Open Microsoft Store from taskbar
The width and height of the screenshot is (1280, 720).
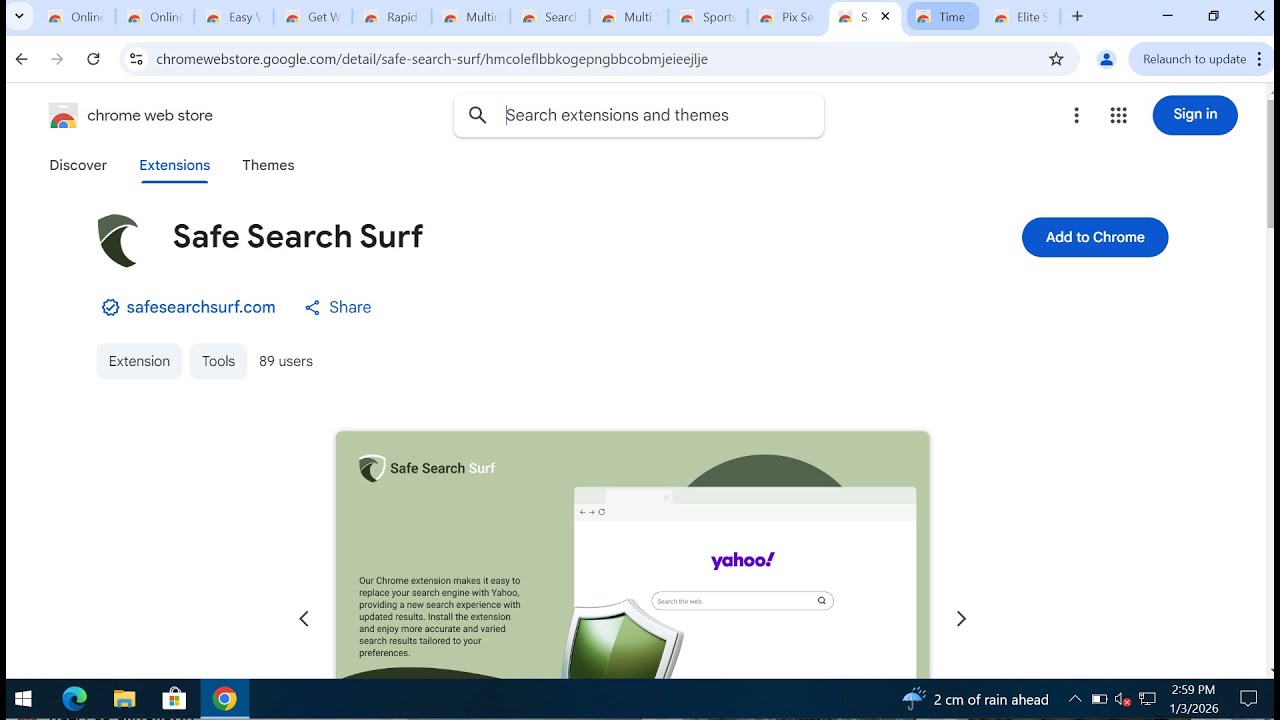click(x=174, y=699)
